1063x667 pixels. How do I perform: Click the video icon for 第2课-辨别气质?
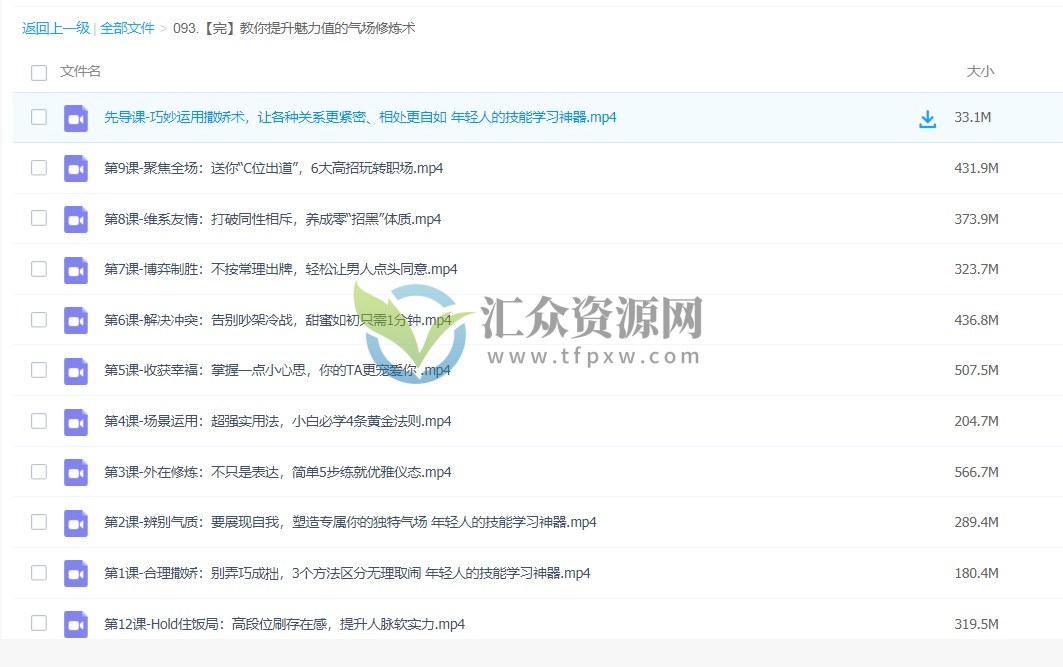pos(76,522)
